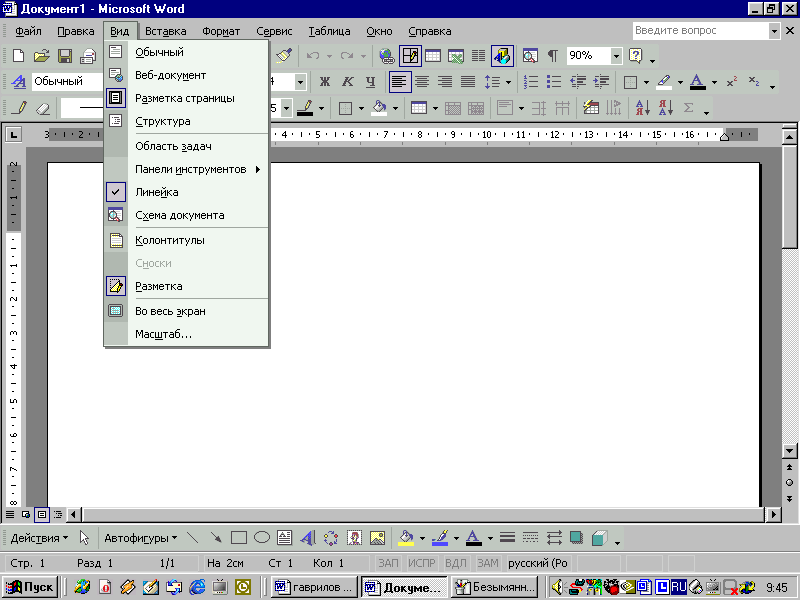Toggle show paragraph marks ¶
This screenshot has height=600, width=800.
point(553,56)
